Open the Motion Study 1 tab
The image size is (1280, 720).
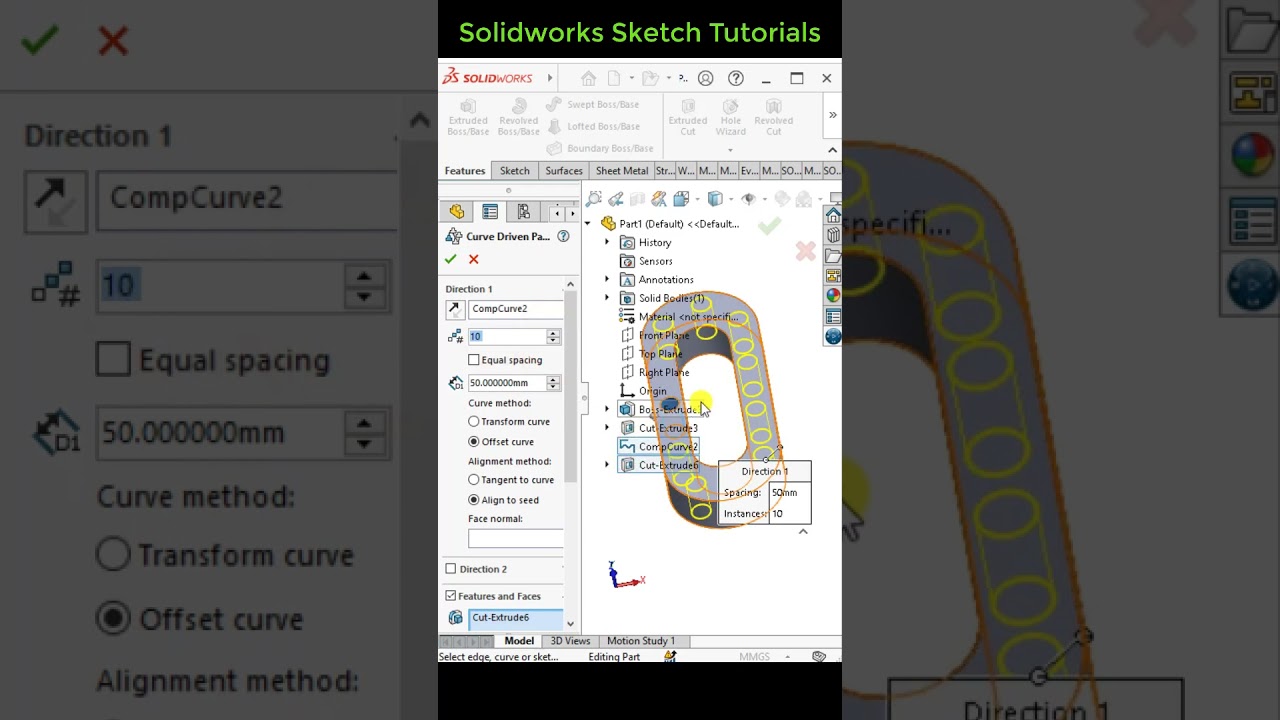point(641,641)
